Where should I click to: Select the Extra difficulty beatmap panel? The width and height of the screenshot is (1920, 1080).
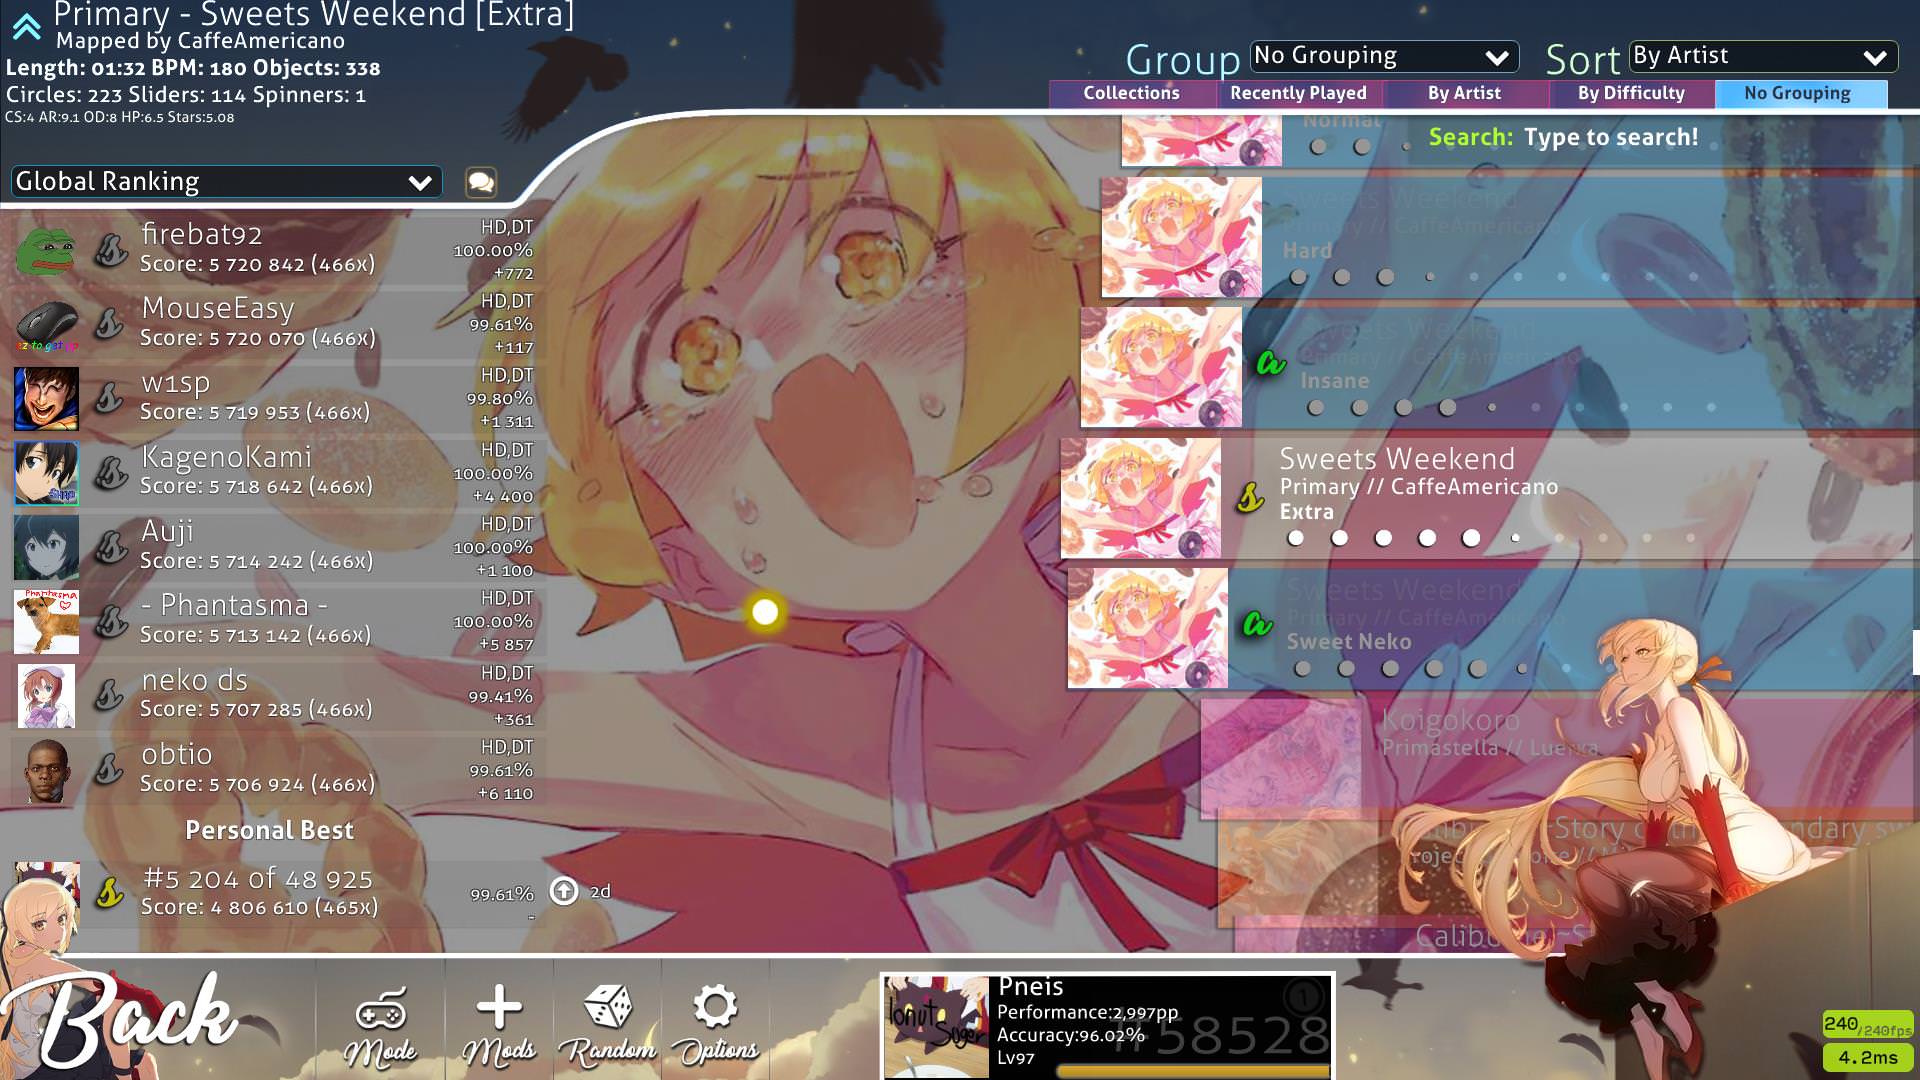tap(1490, 498)
